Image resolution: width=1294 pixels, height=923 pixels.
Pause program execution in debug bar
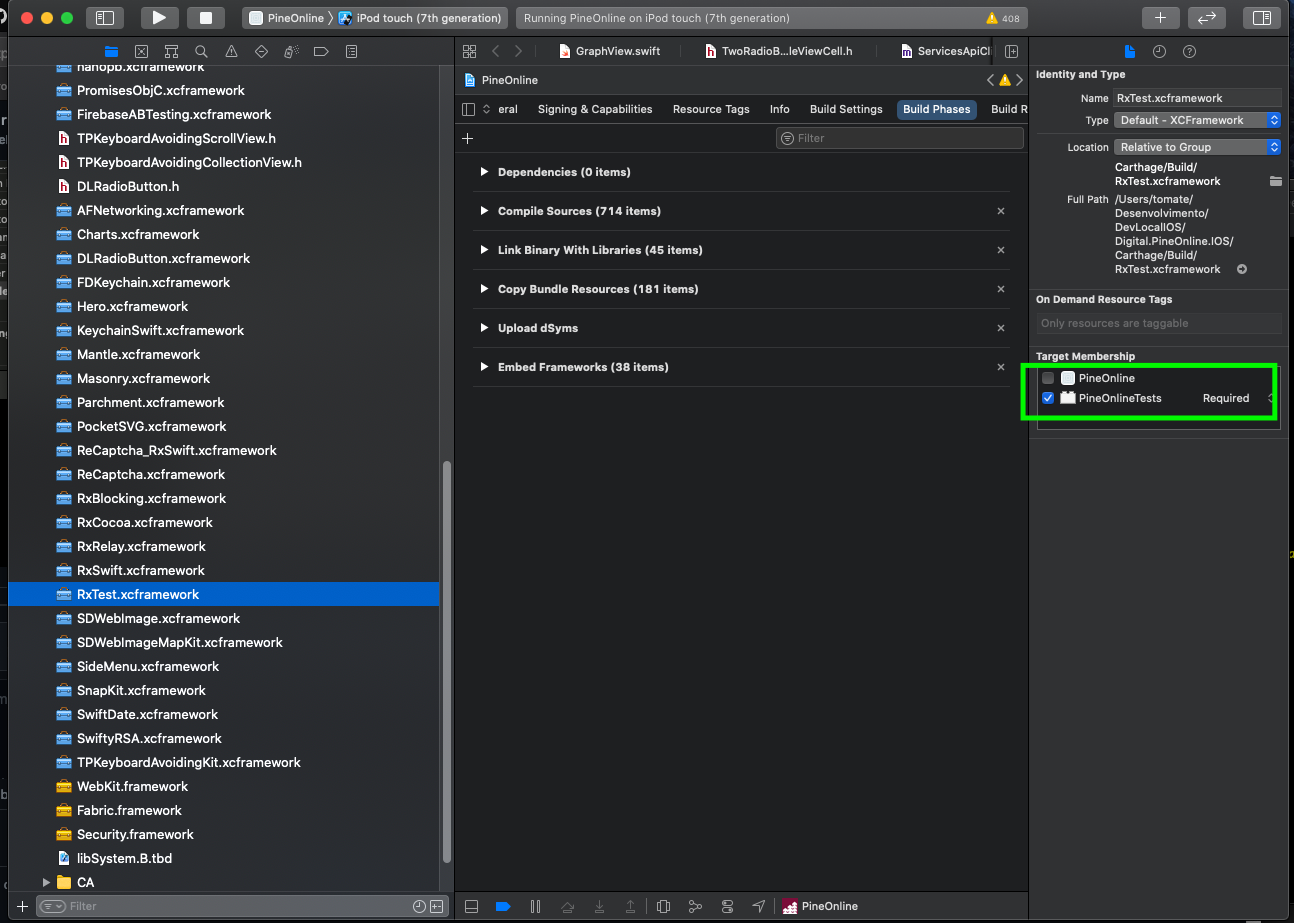click(535, 906)
